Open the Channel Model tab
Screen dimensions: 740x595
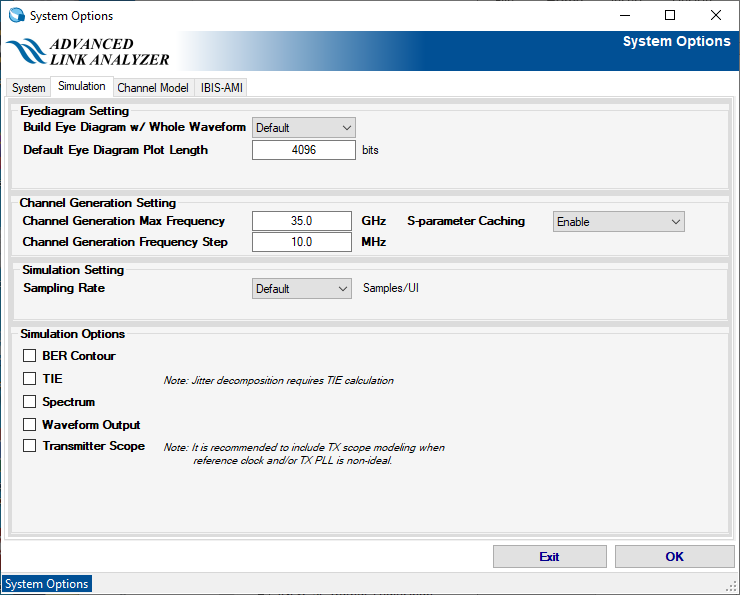153,88
